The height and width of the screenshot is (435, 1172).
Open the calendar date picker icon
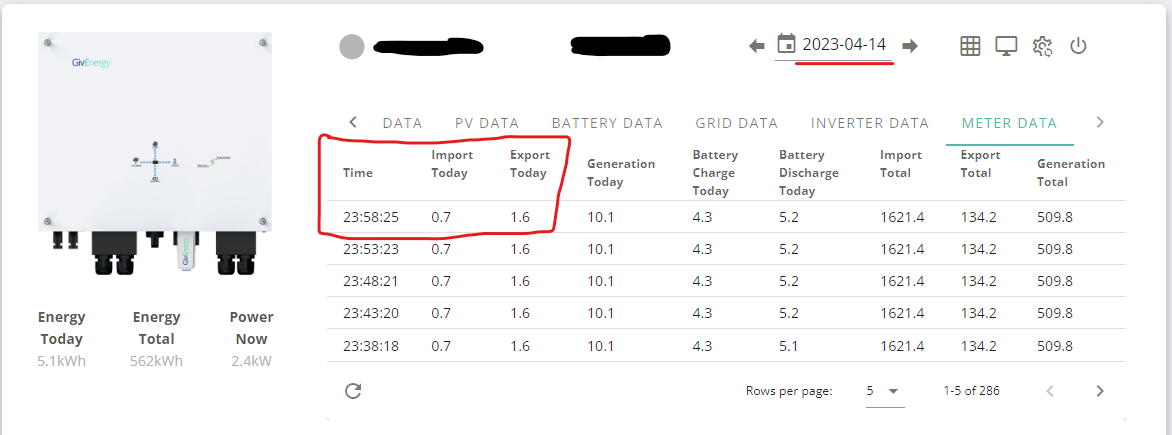[786, 45]
